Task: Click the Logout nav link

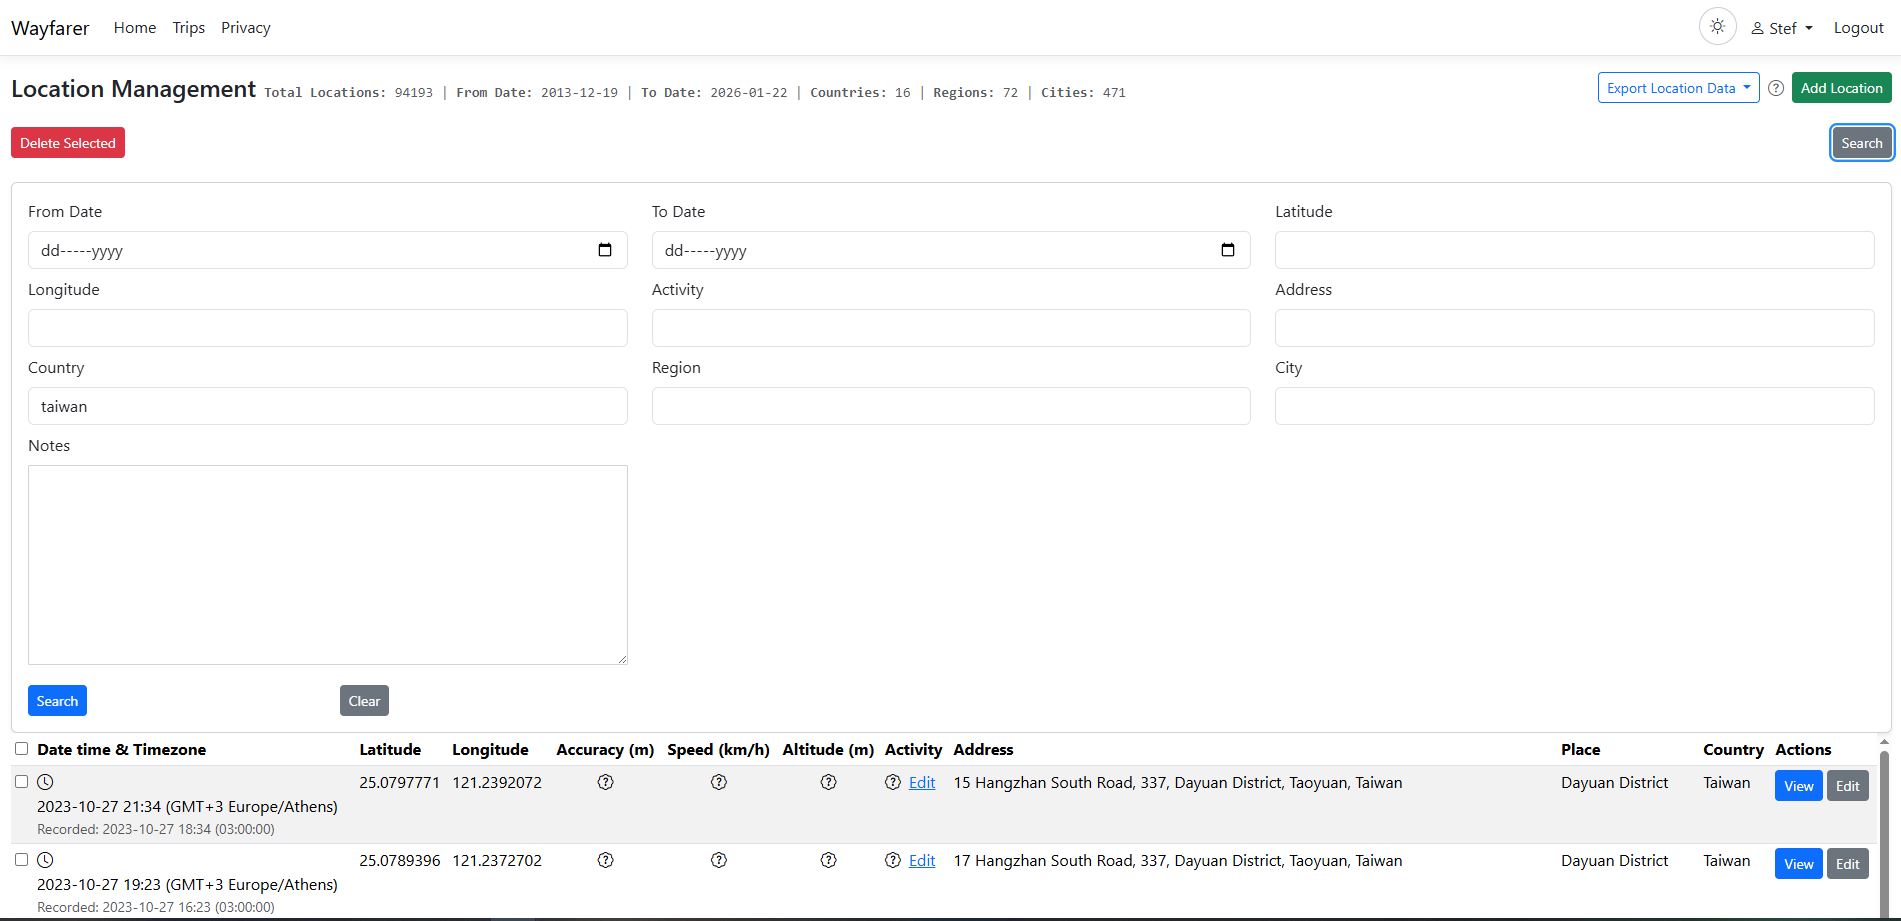Action: pos(1858,28)
